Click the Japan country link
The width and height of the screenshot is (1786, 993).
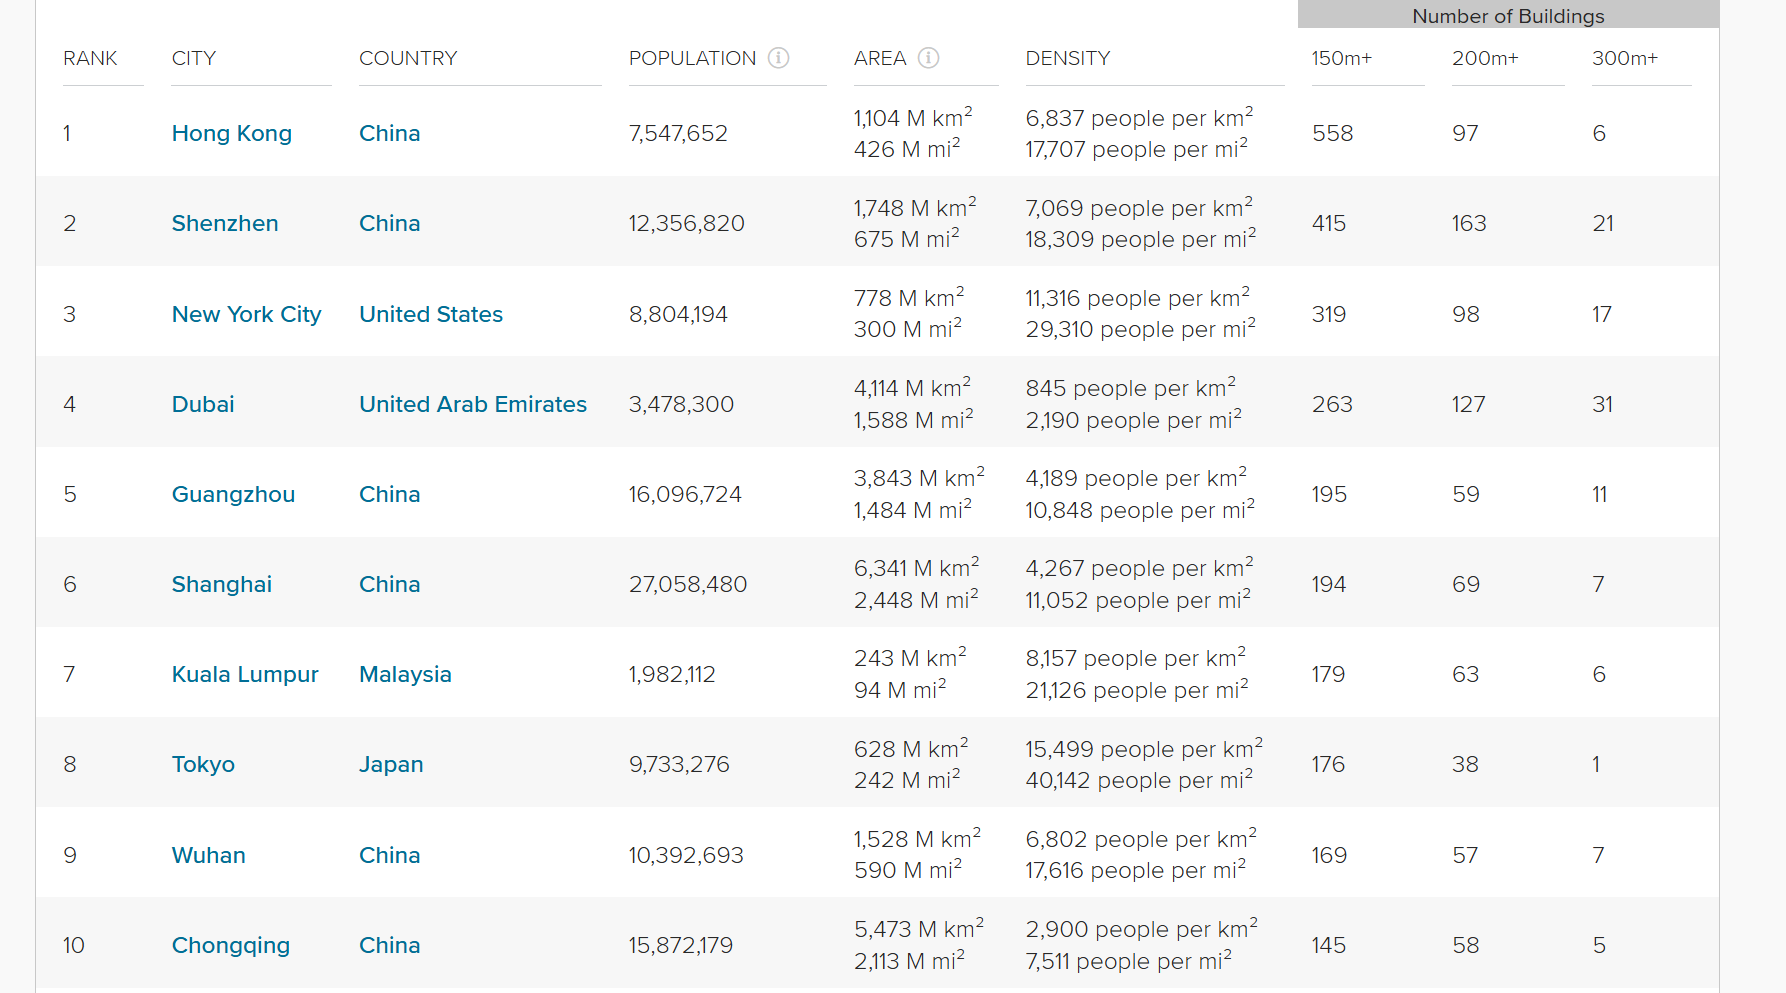(x=391, y=764)
